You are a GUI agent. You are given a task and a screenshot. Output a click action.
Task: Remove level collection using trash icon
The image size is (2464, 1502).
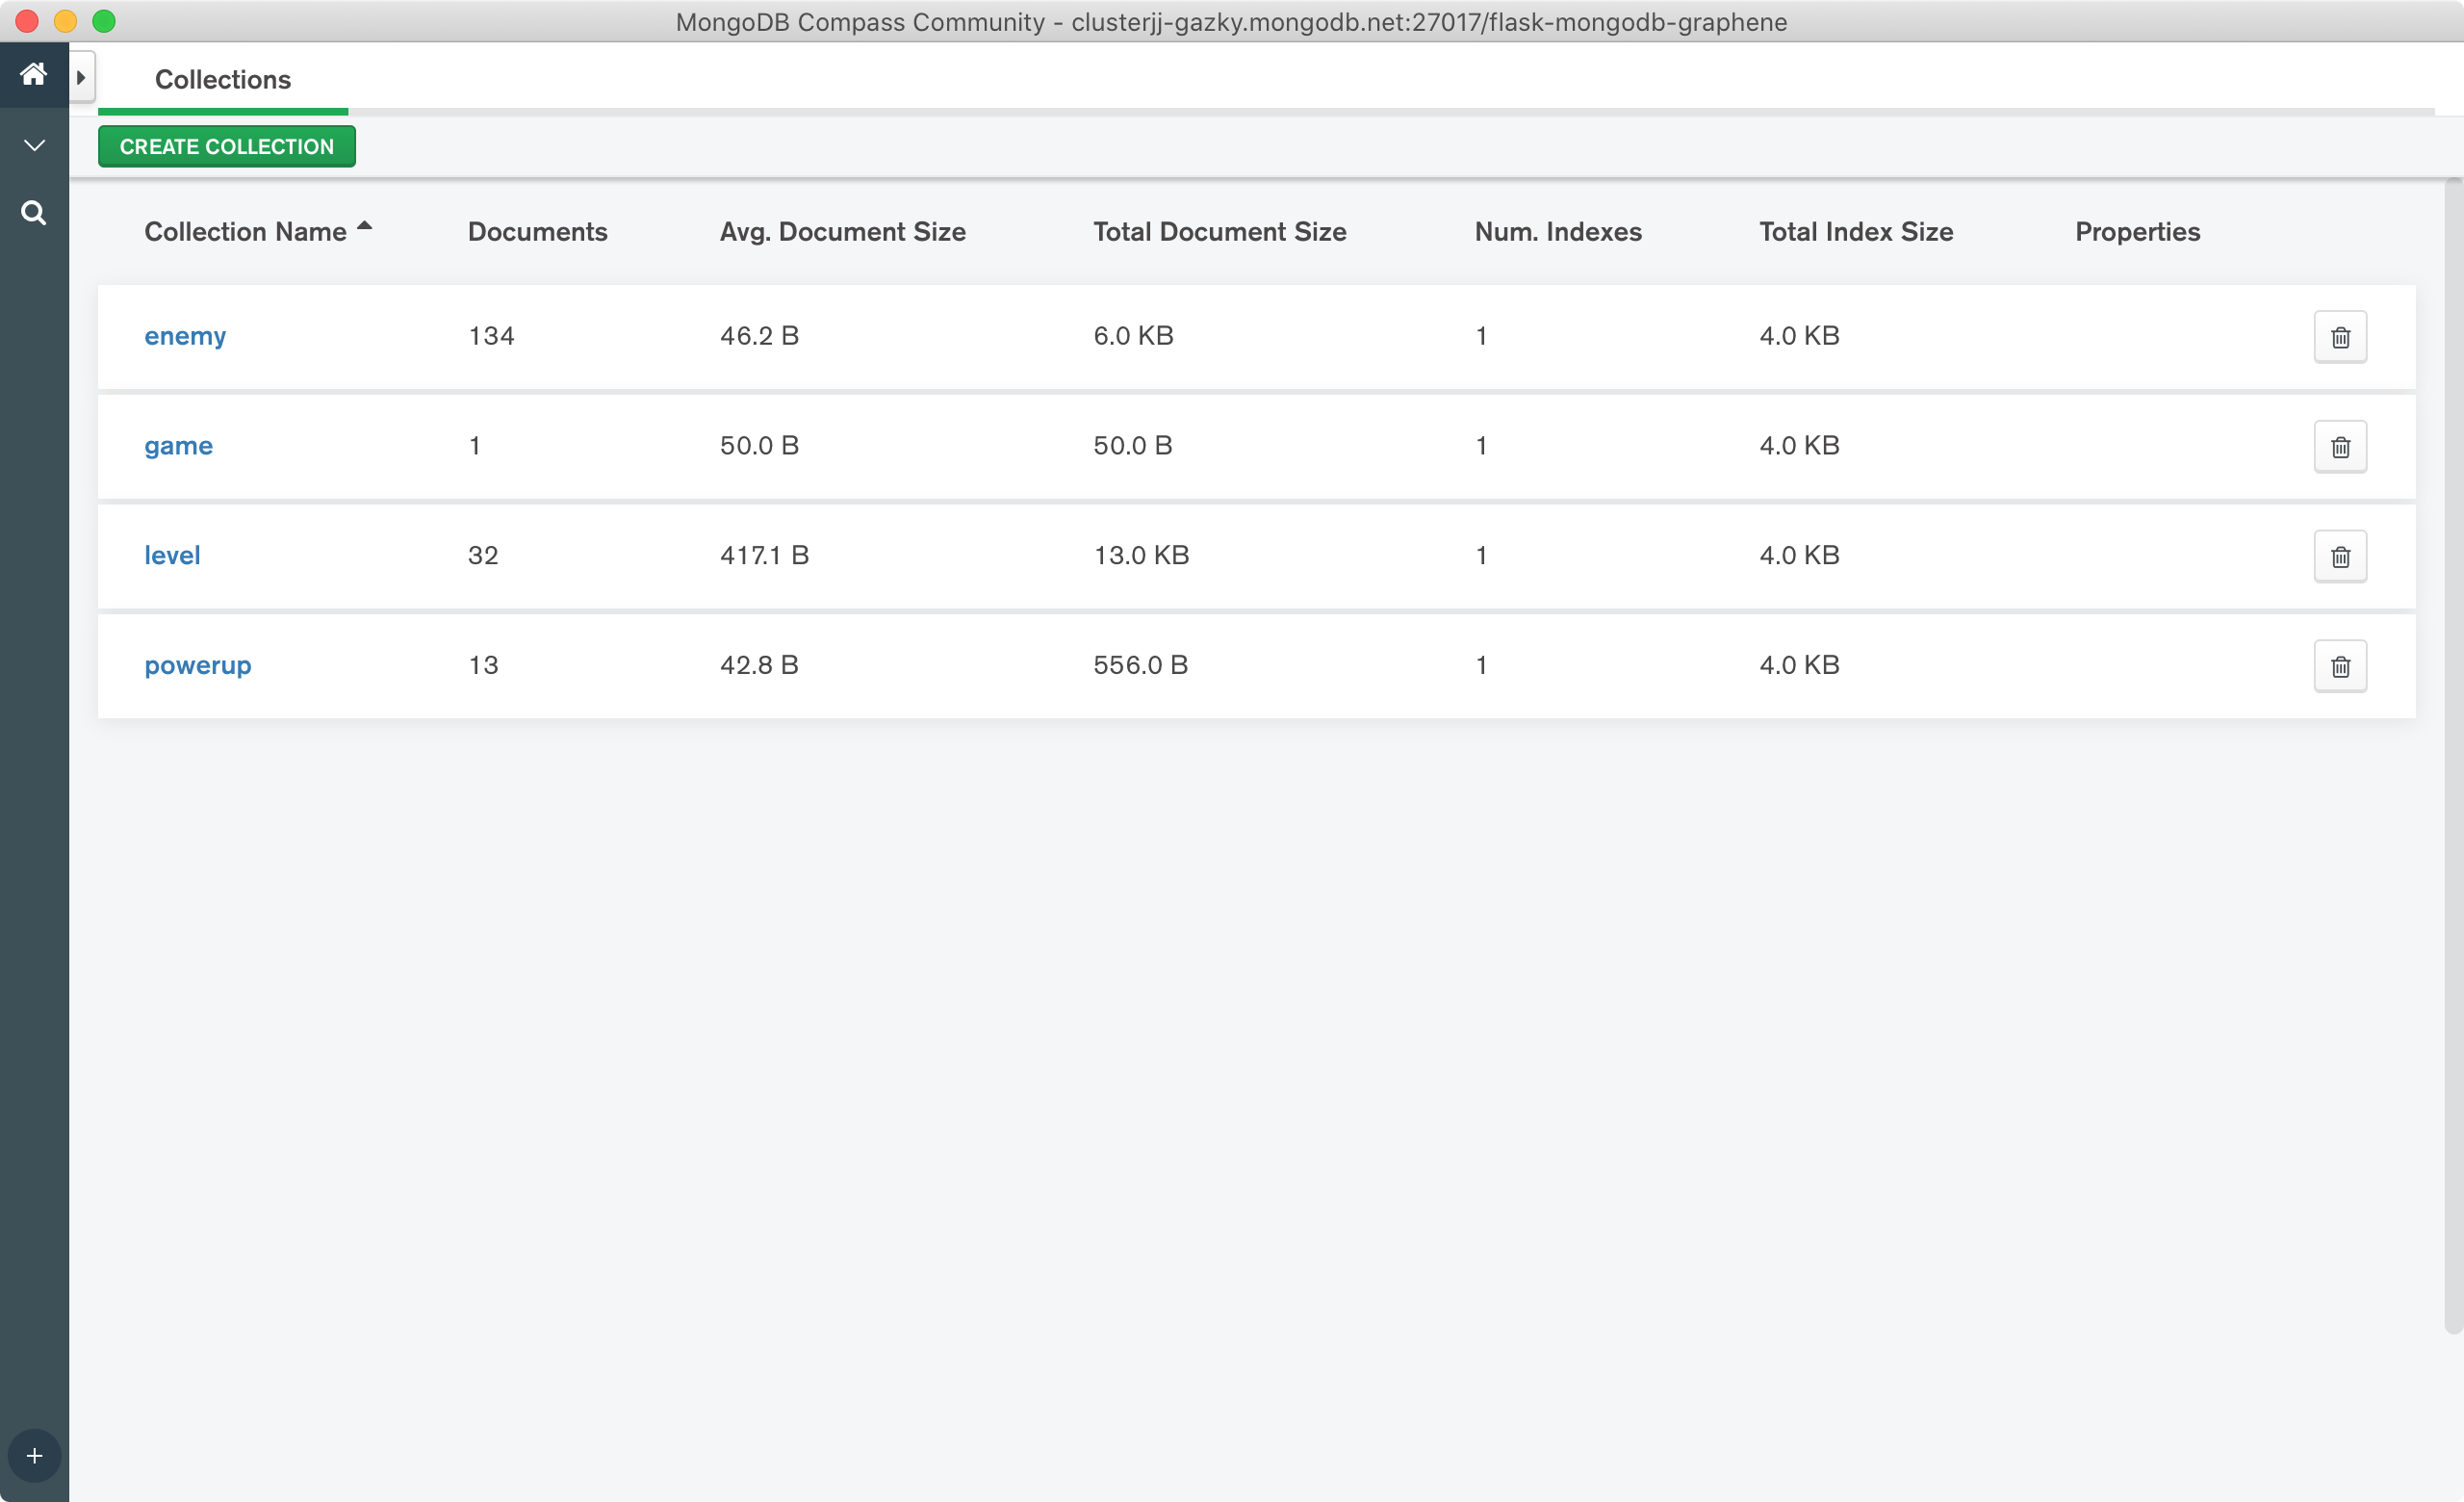[x=2340, y=557]
